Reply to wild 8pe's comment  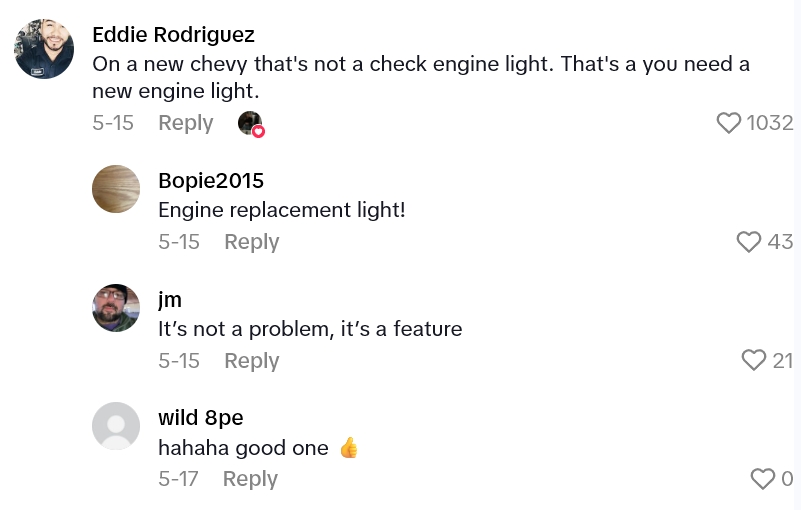250,479
